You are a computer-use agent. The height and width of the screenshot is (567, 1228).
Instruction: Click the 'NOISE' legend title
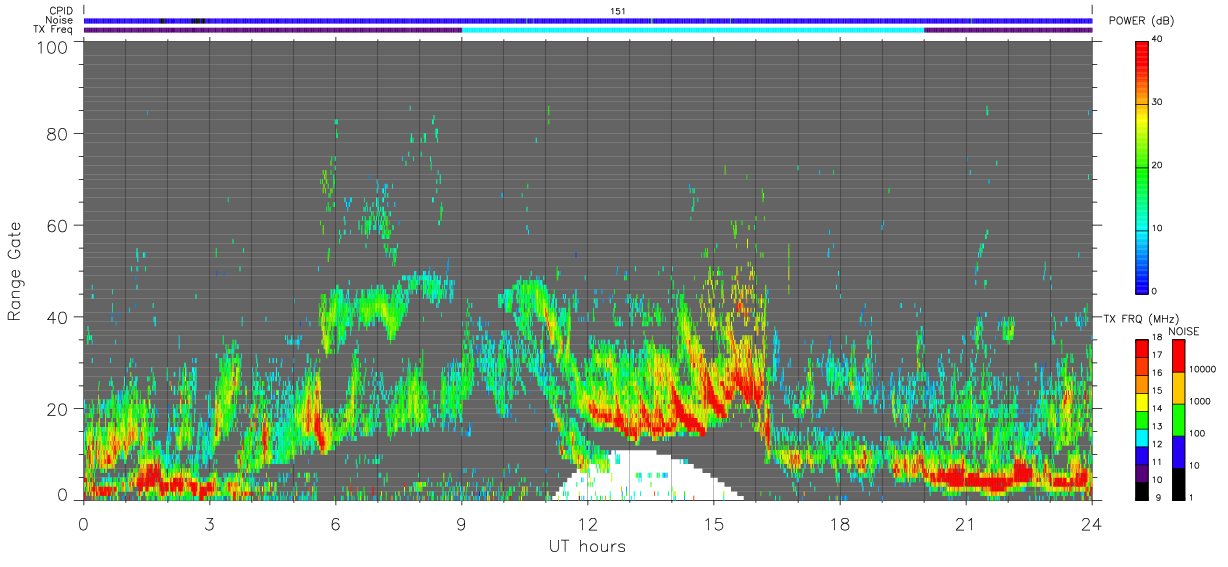point(1184,331)
